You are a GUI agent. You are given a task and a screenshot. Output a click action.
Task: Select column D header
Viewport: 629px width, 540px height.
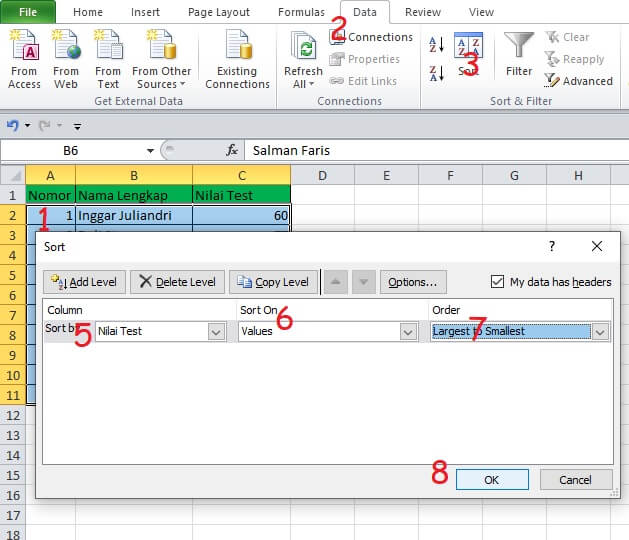click(323, 175)
